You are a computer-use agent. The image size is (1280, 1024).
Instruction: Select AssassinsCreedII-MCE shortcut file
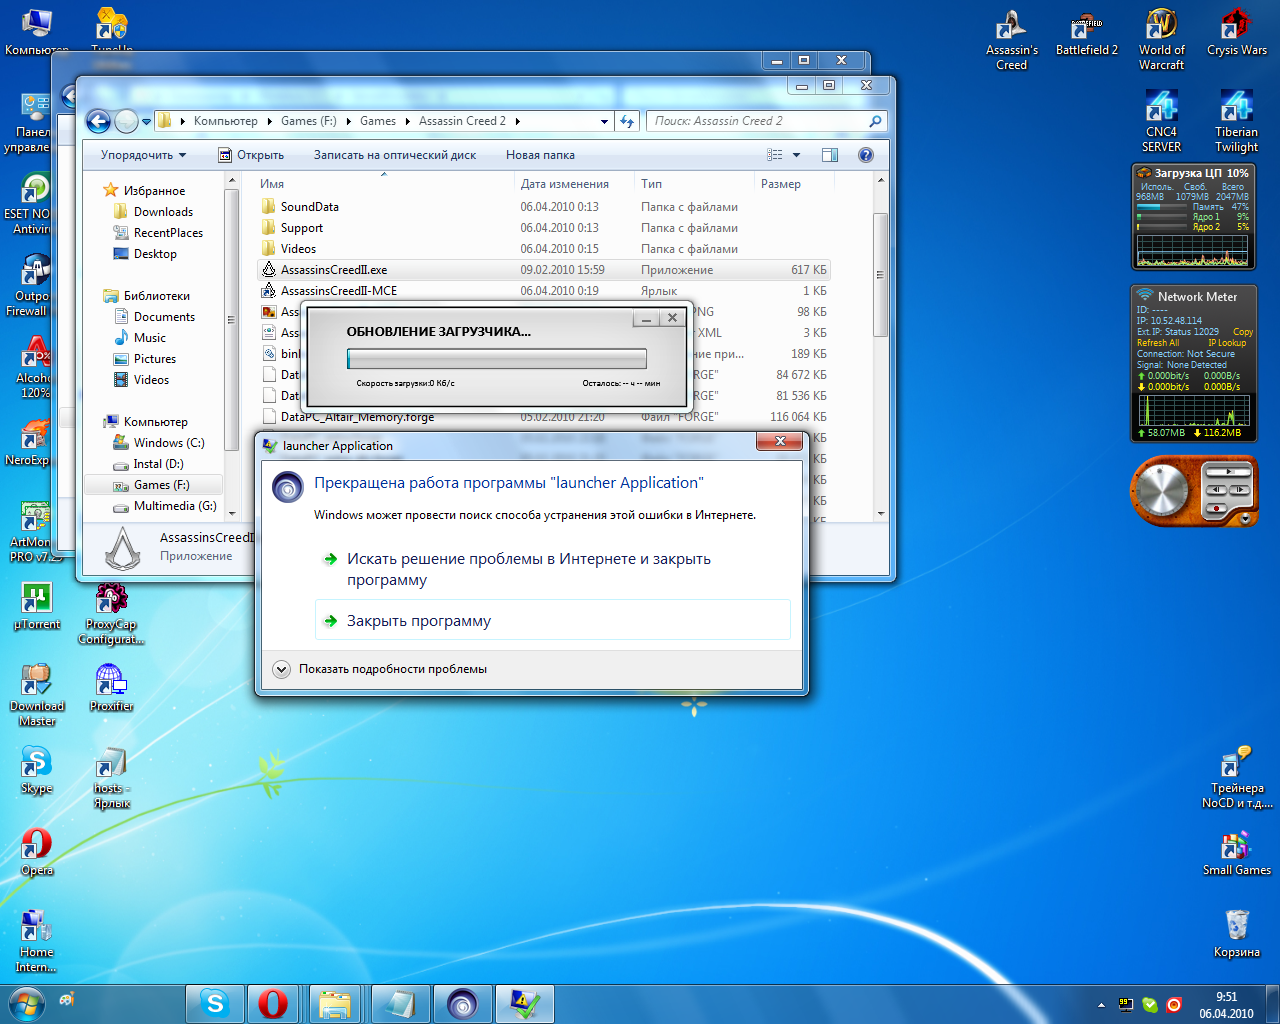point(543,291)
